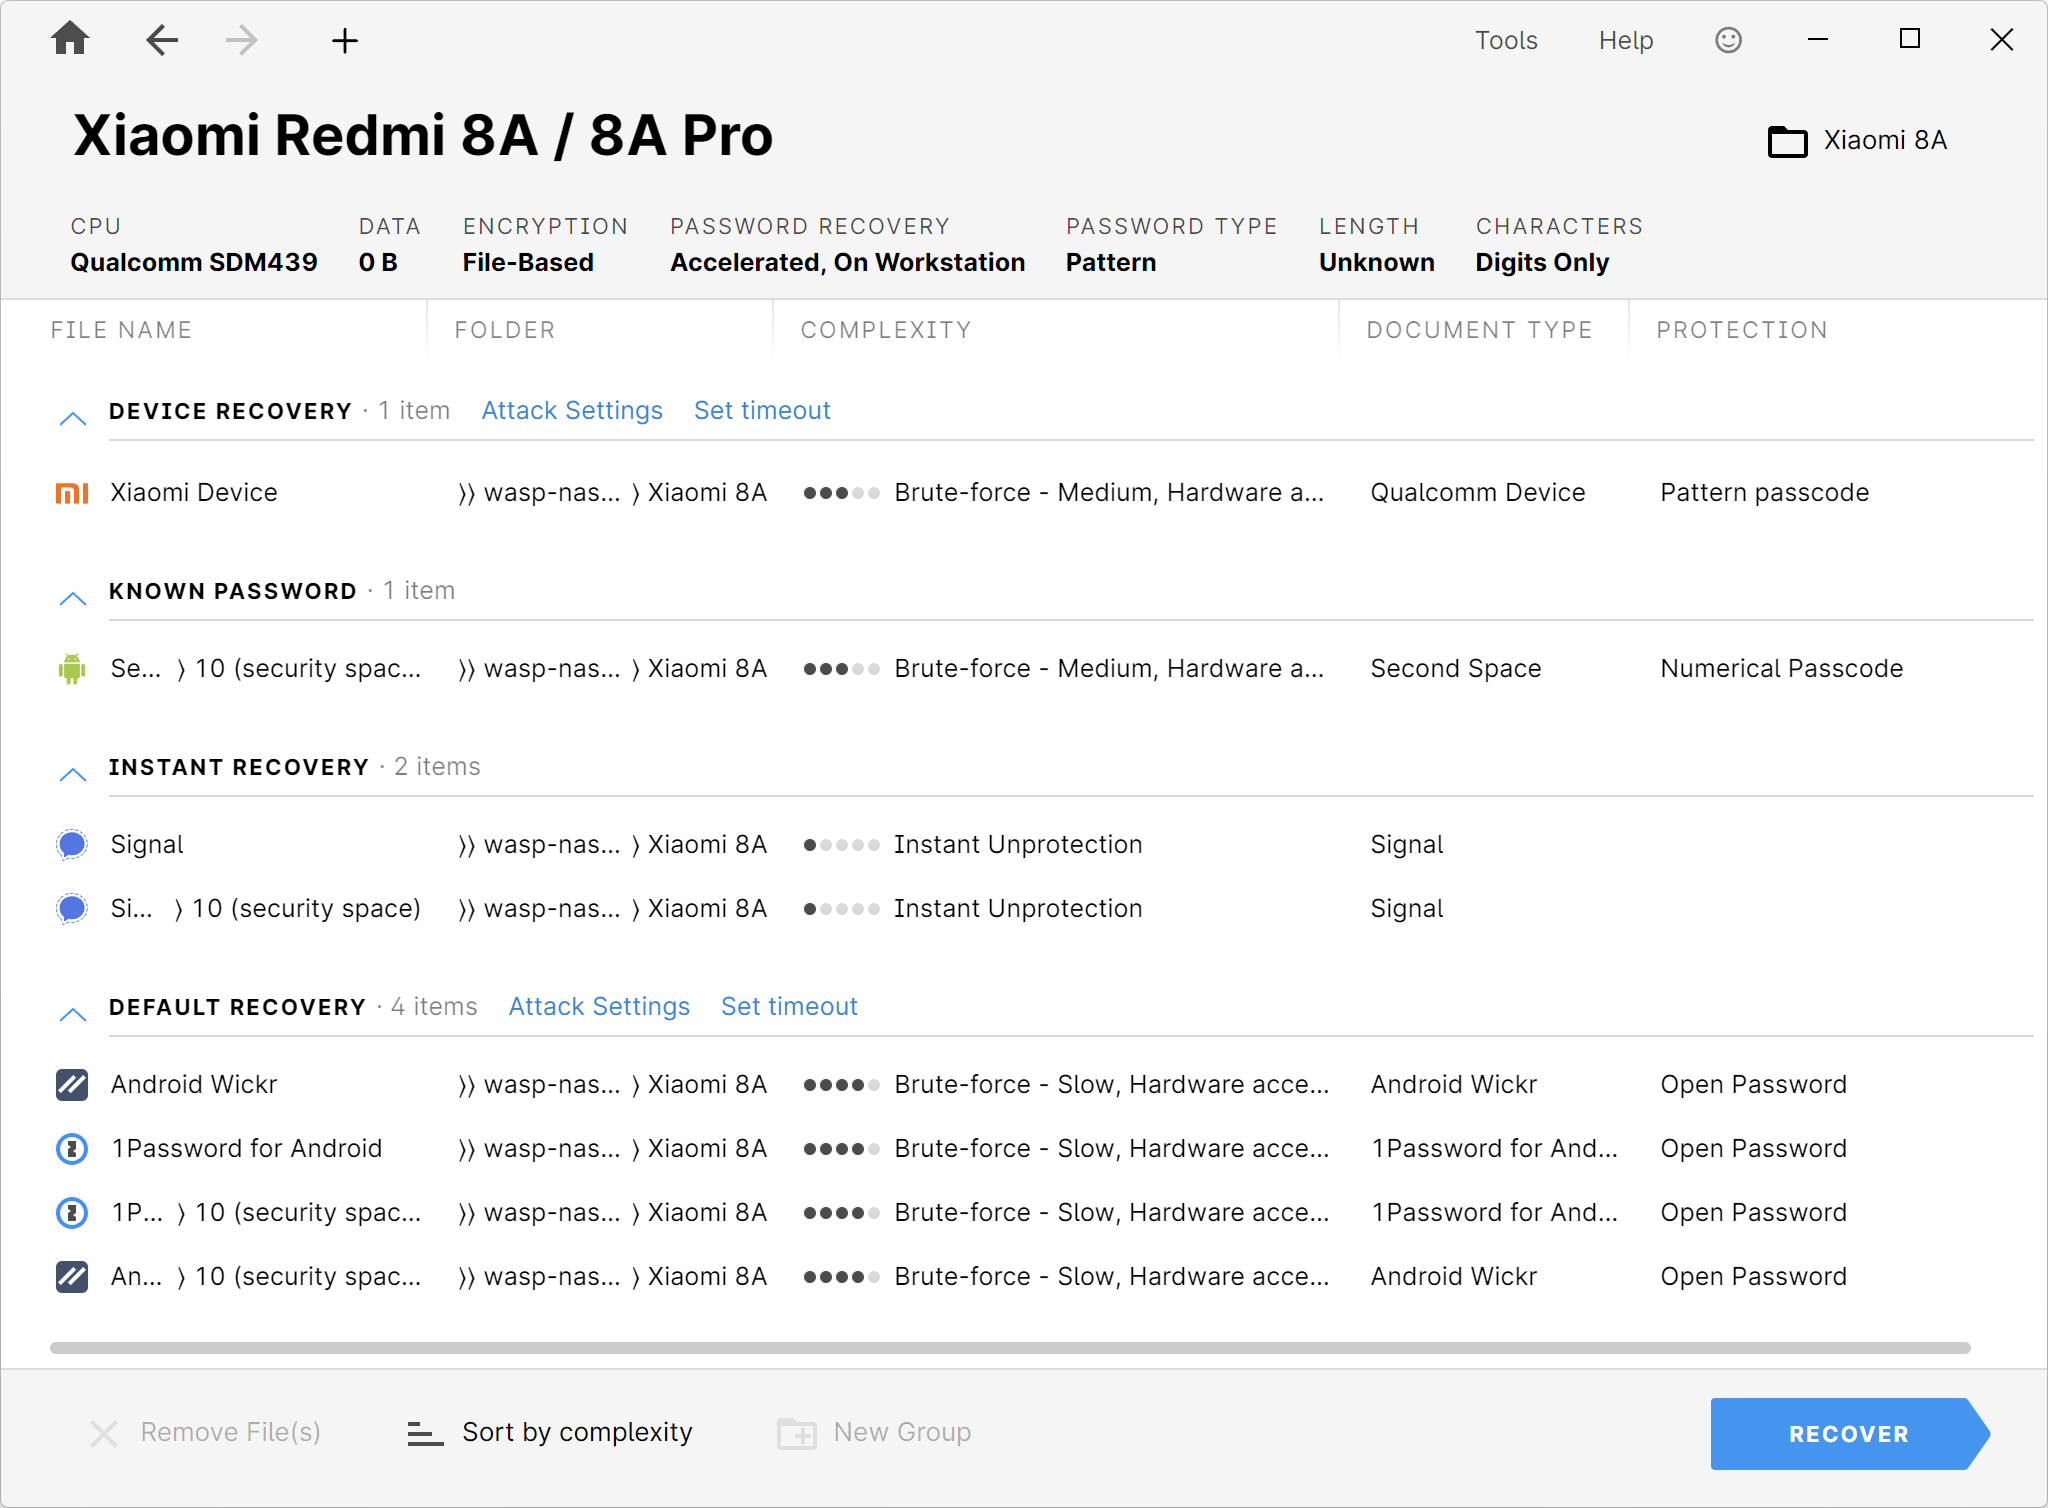This screenshot has width=2048, height=1508.
Task: Start recovery with the RECOVER button
Action: (x=1850, y=1434)
